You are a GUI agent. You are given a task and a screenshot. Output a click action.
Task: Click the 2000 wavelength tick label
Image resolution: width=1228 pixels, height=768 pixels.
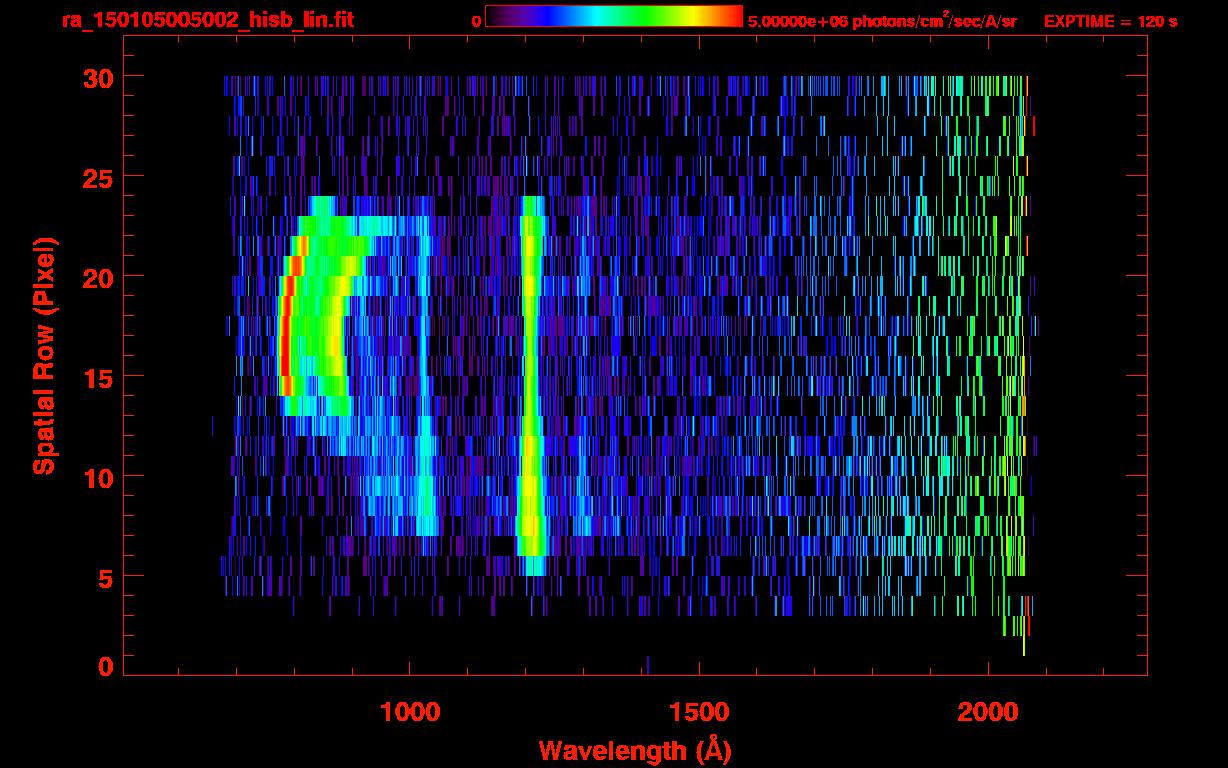pos(988,712)
